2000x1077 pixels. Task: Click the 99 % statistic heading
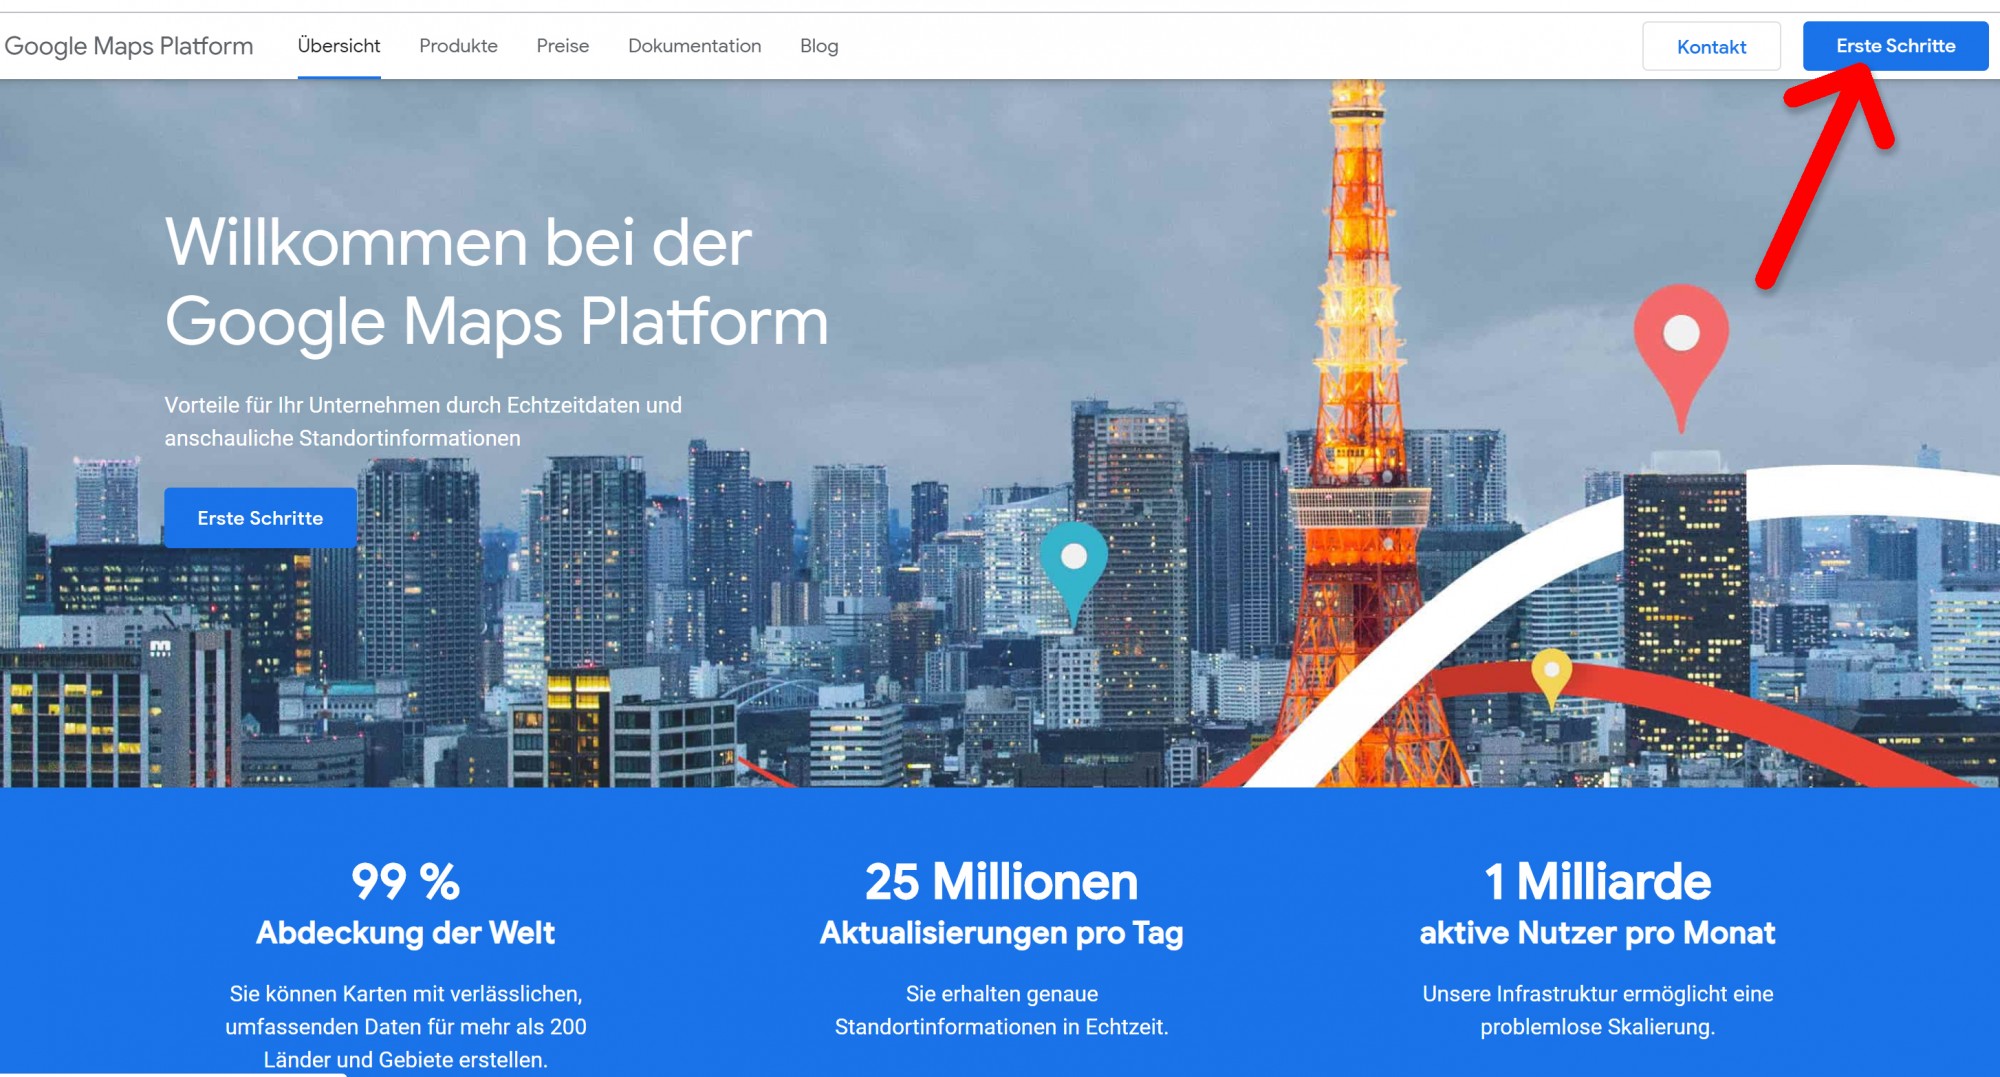405,881
